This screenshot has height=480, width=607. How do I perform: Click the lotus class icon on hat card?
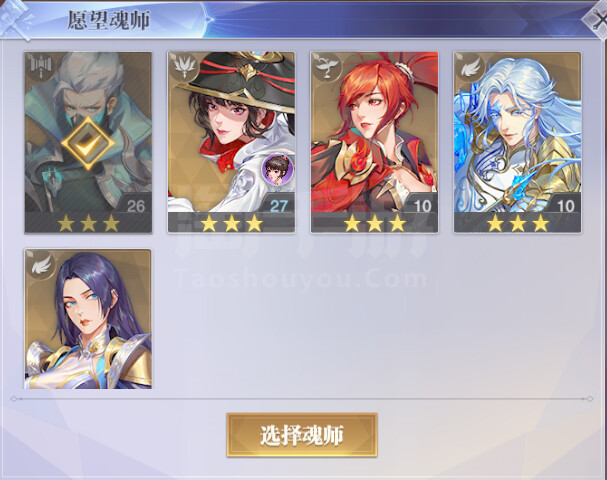(x=183, y=67)
